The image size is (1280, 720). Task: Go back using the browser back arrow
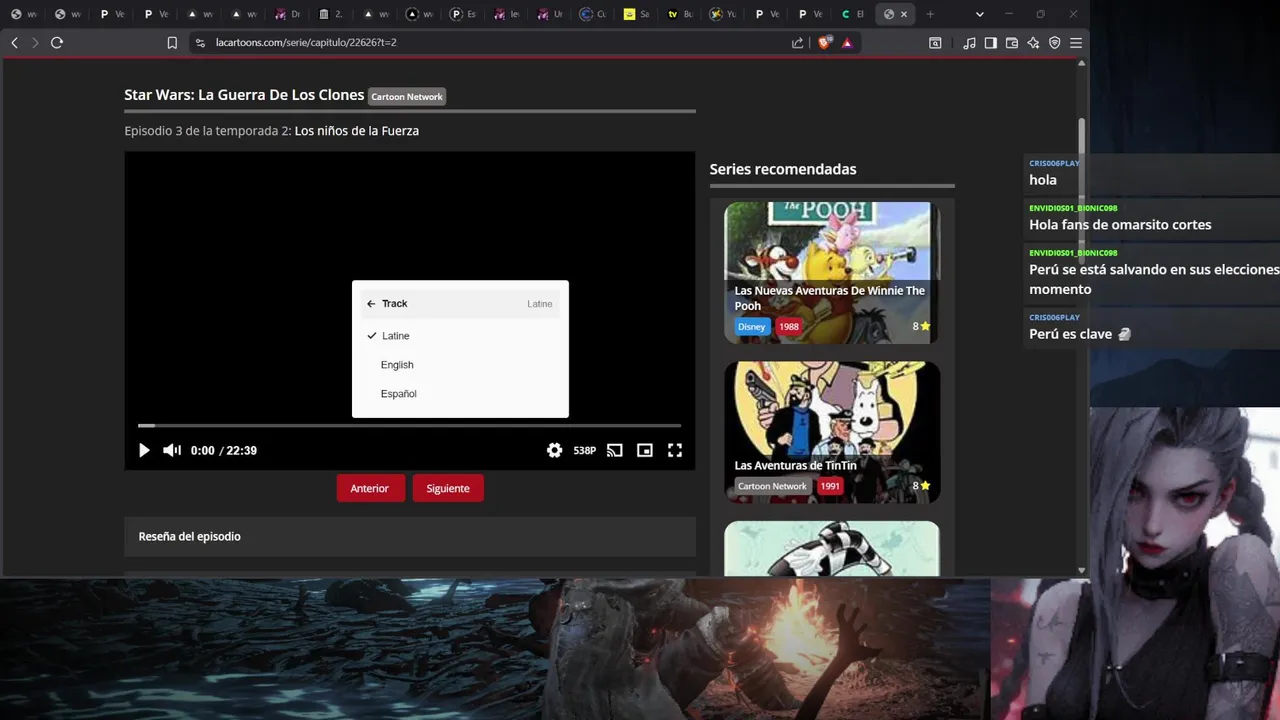(x=14, y=43)
